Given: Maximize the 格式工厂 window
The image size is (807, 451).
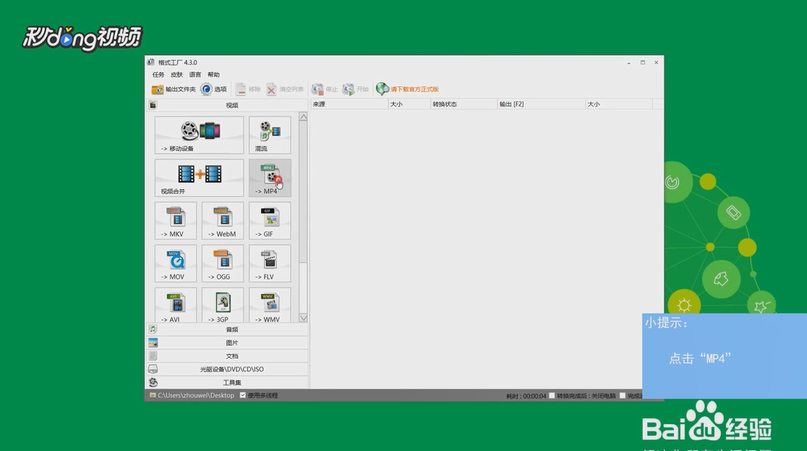Looking at the screenshot, I should click(642, 62).
